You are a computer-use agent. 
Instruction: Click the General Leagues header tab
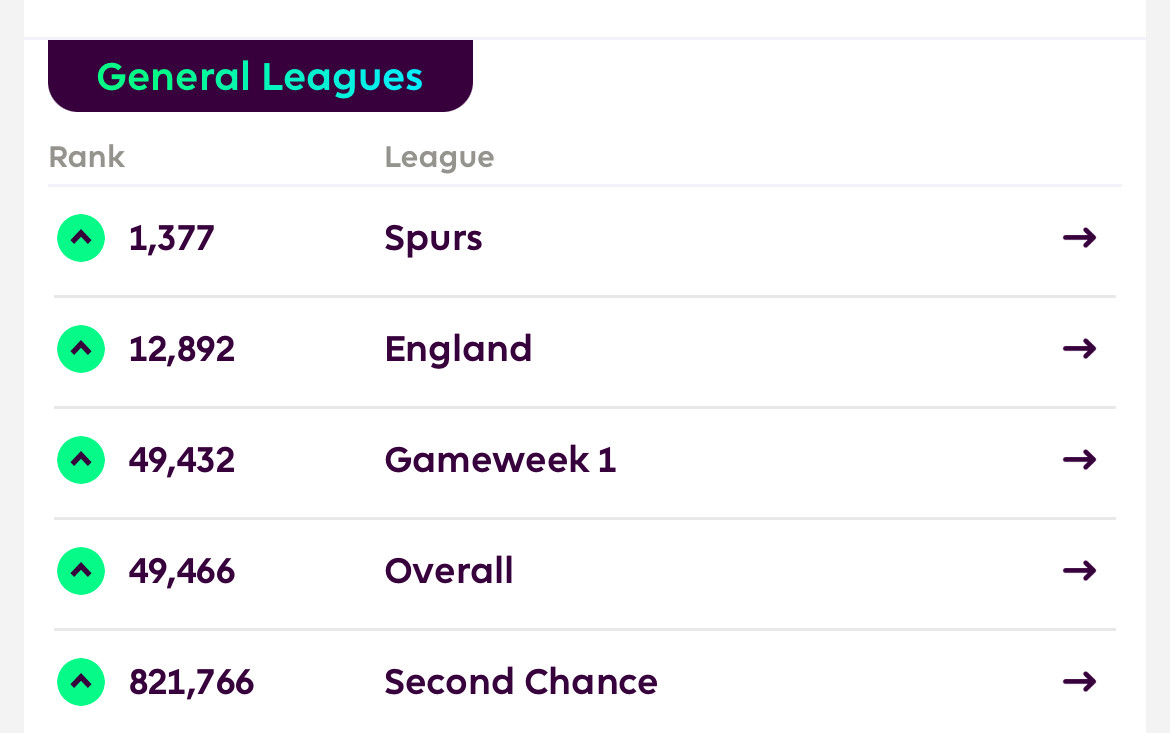260,76
